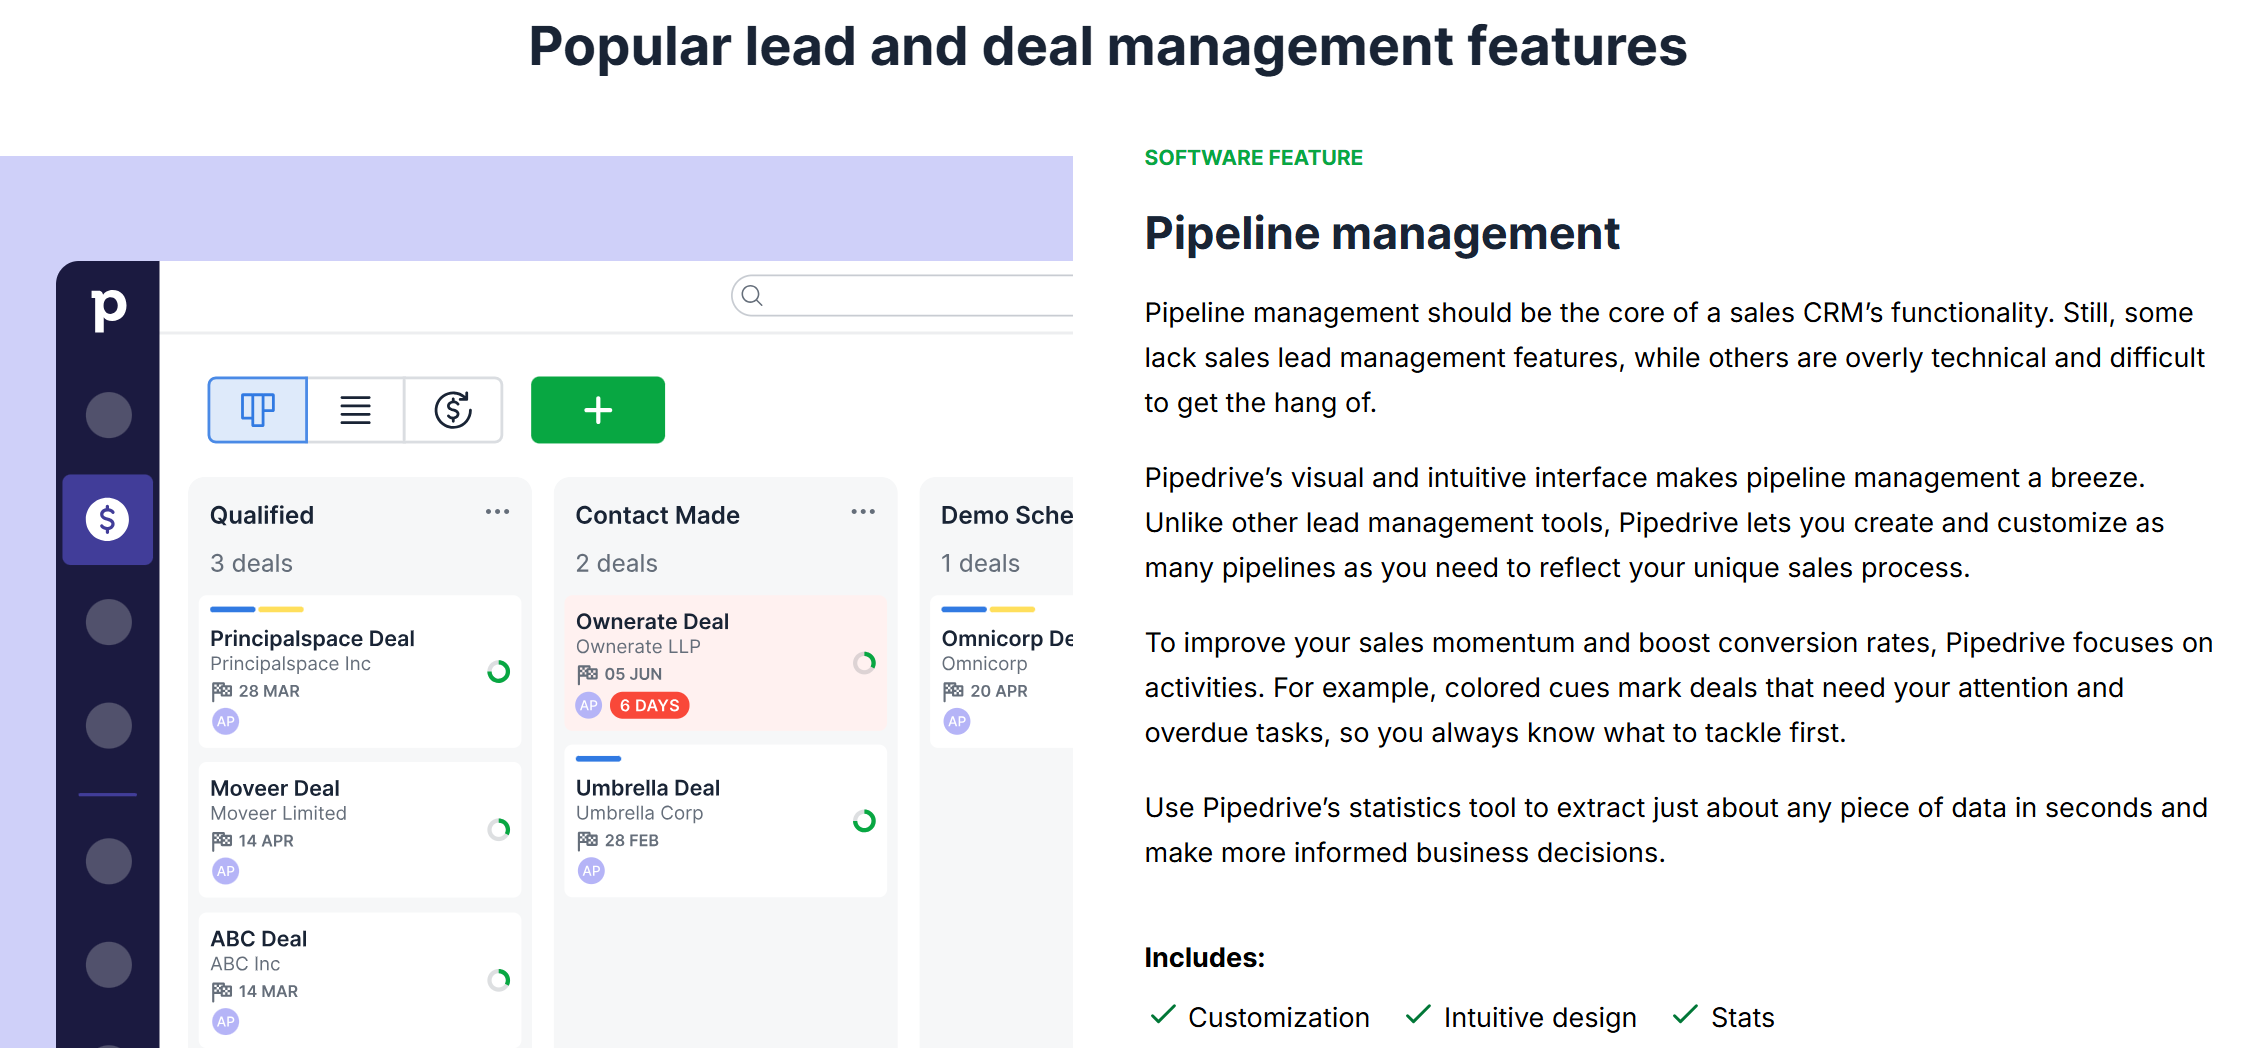Click AP avatar on Umbrella Deal
2263x1048 pixels.
[592, 871]
